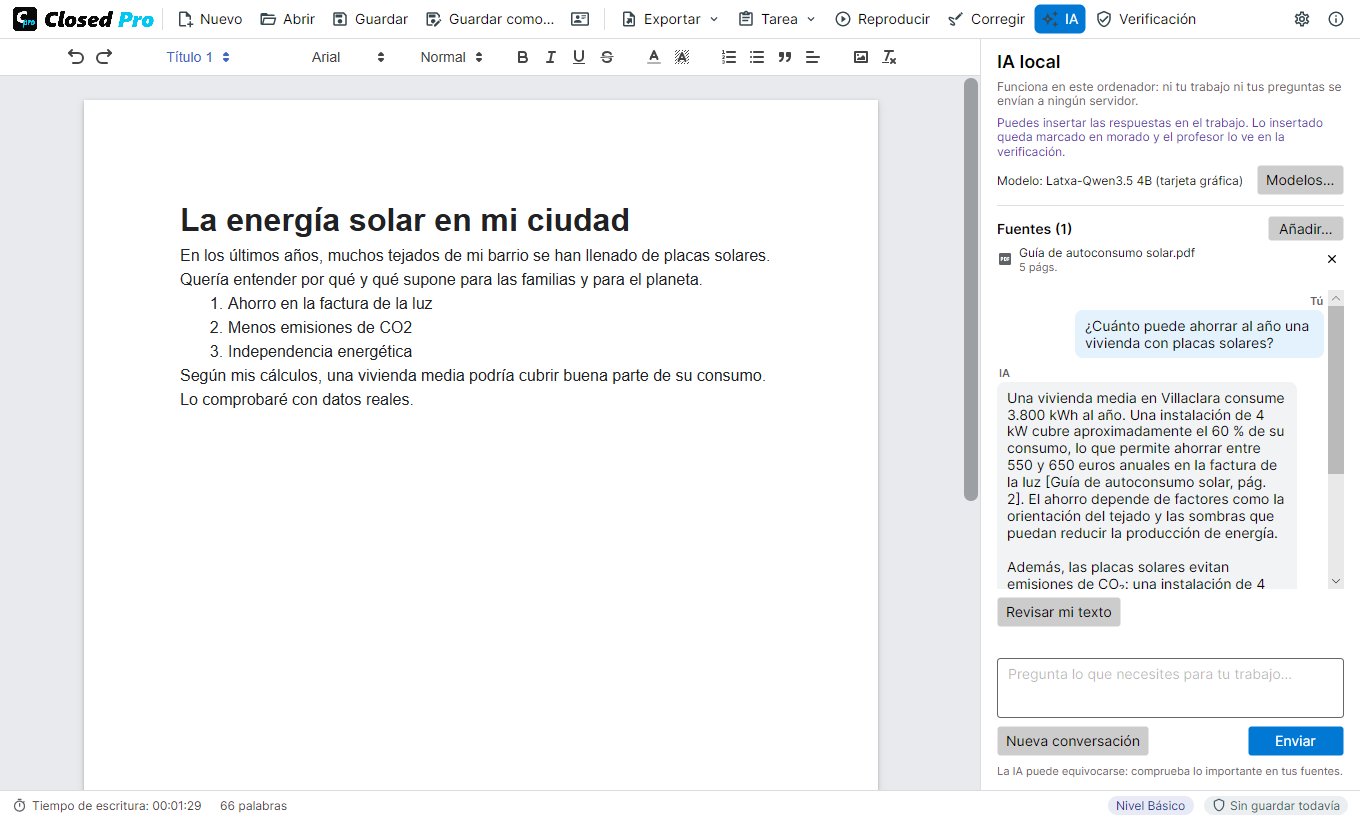Add a source with Añadir...
Viewport: 1360px width, 820px height.
pyautogui.click(x=1306, y=229)
